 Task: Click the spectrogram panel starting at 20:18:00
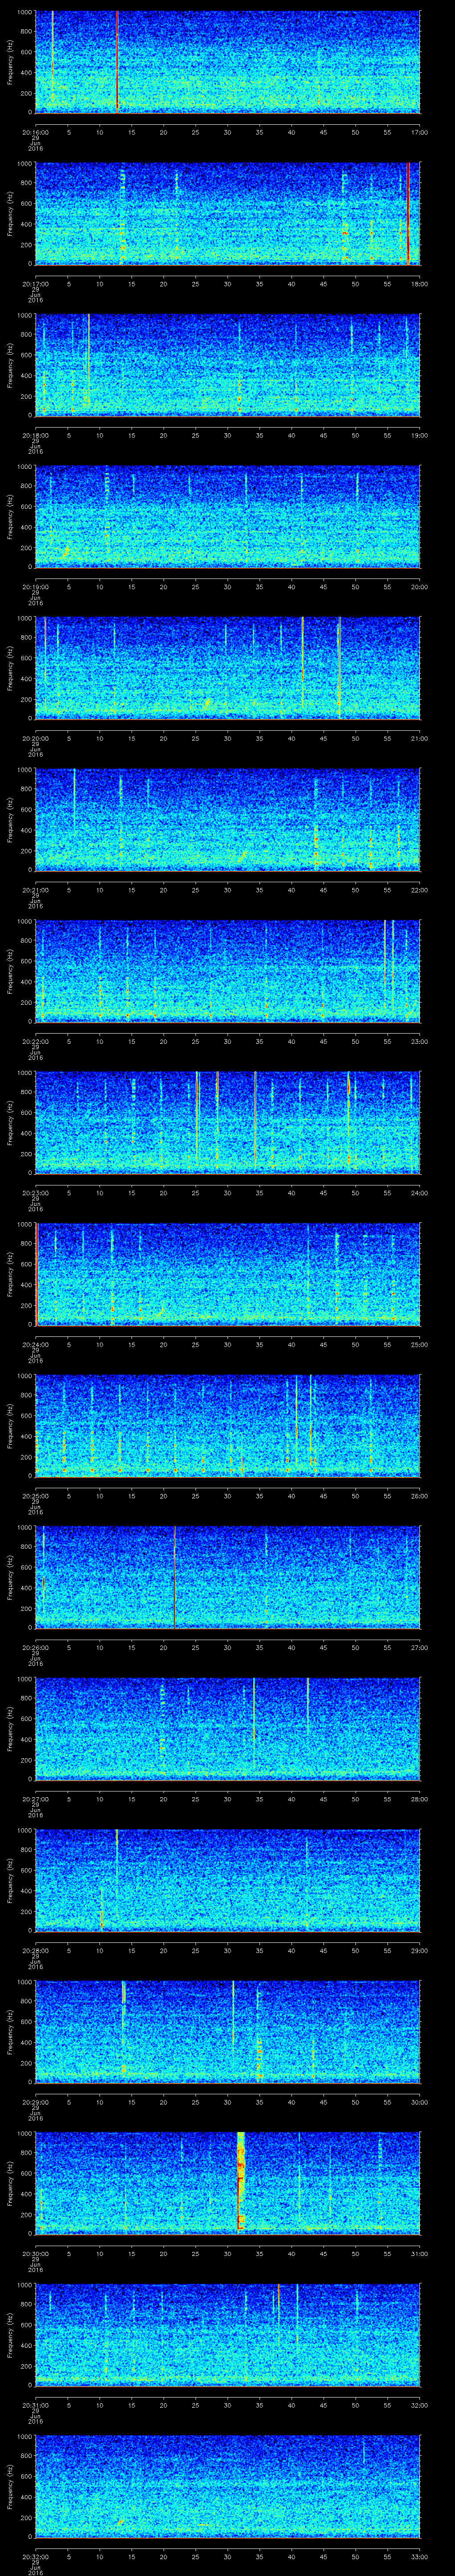coord(227,364)
